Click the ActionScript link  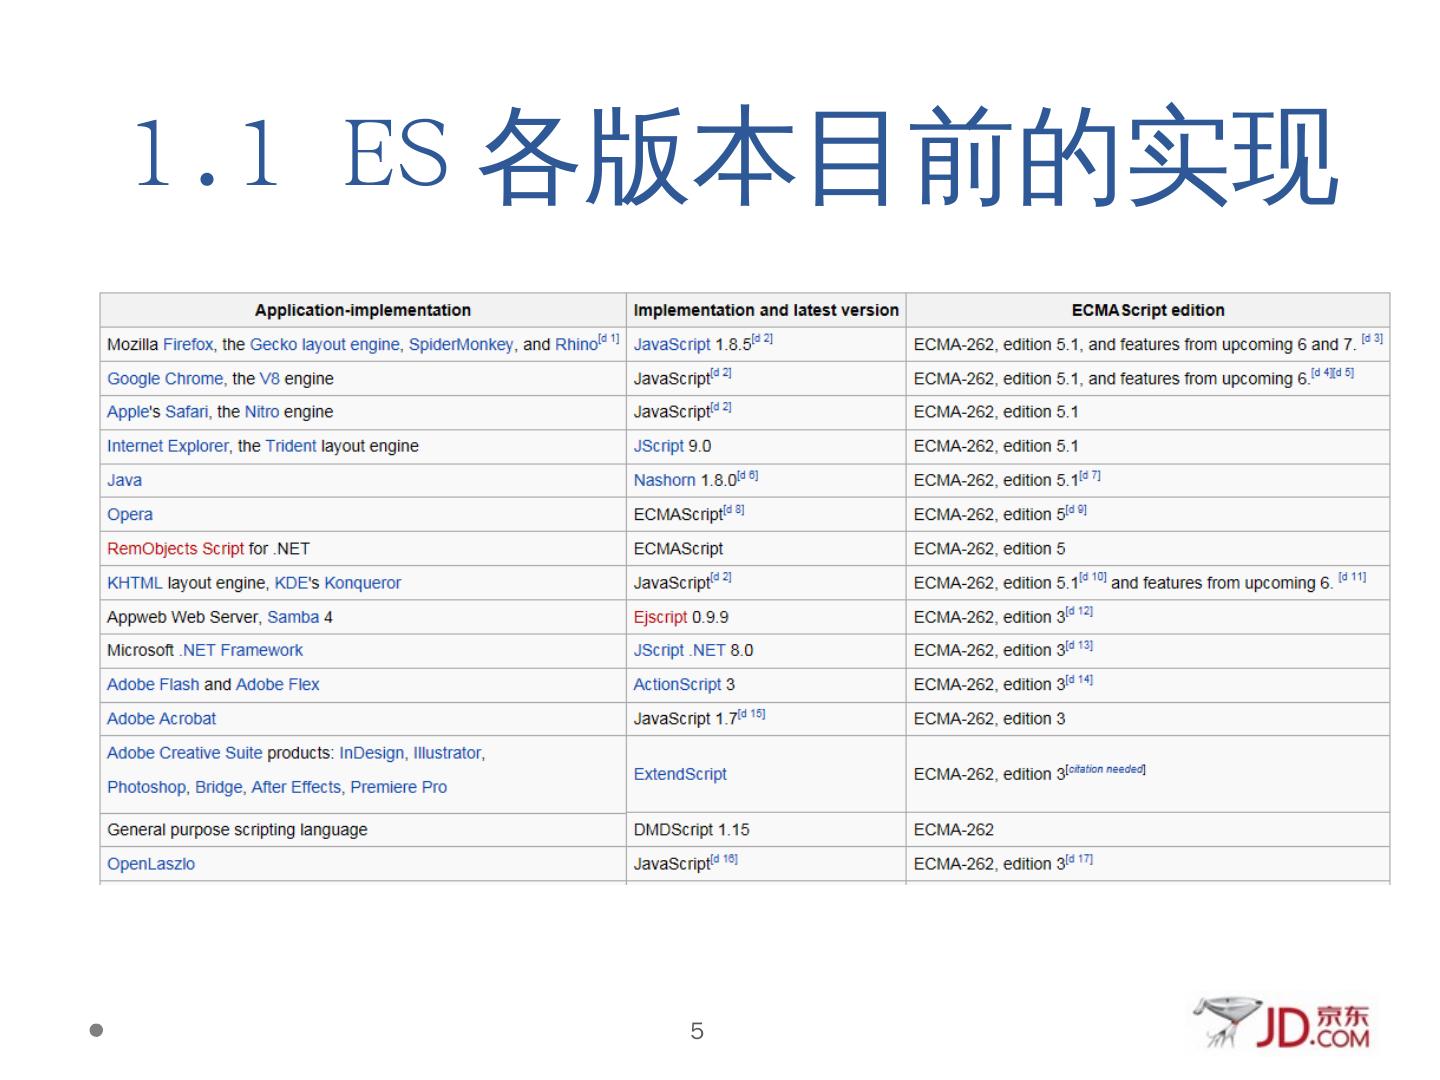pyautogui.click(x=677, y=685)
